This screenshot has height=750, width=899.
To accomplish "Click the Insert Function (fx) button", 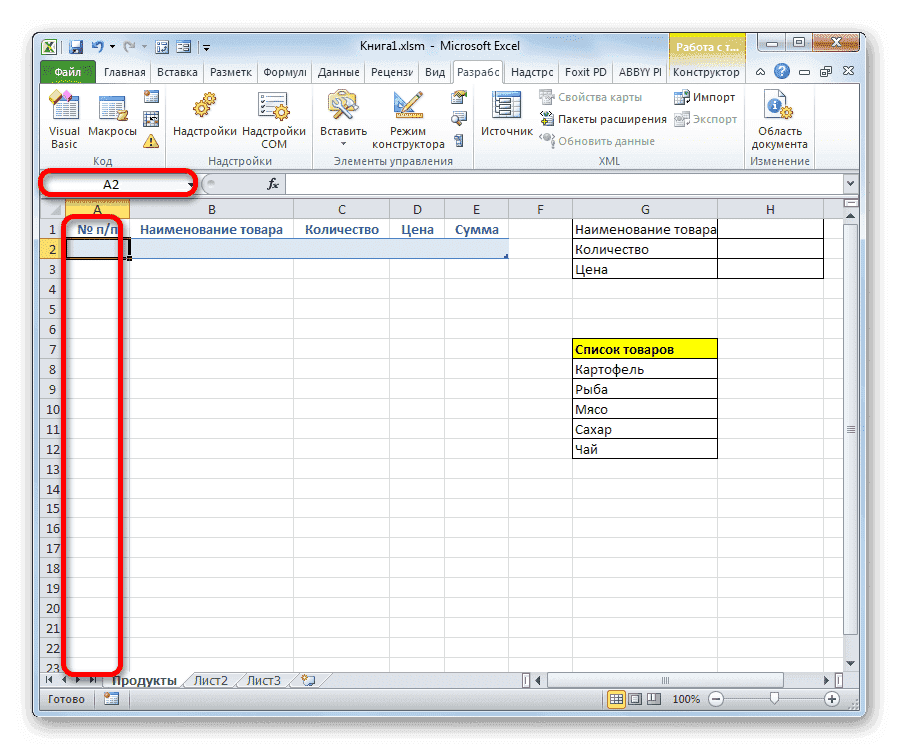I will pos(273,184).
